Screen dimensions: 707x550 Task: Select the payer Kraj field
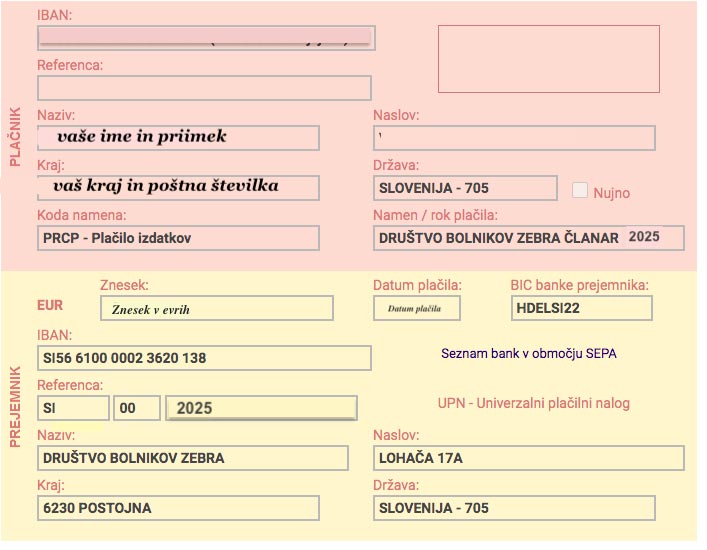click(178, 187)
